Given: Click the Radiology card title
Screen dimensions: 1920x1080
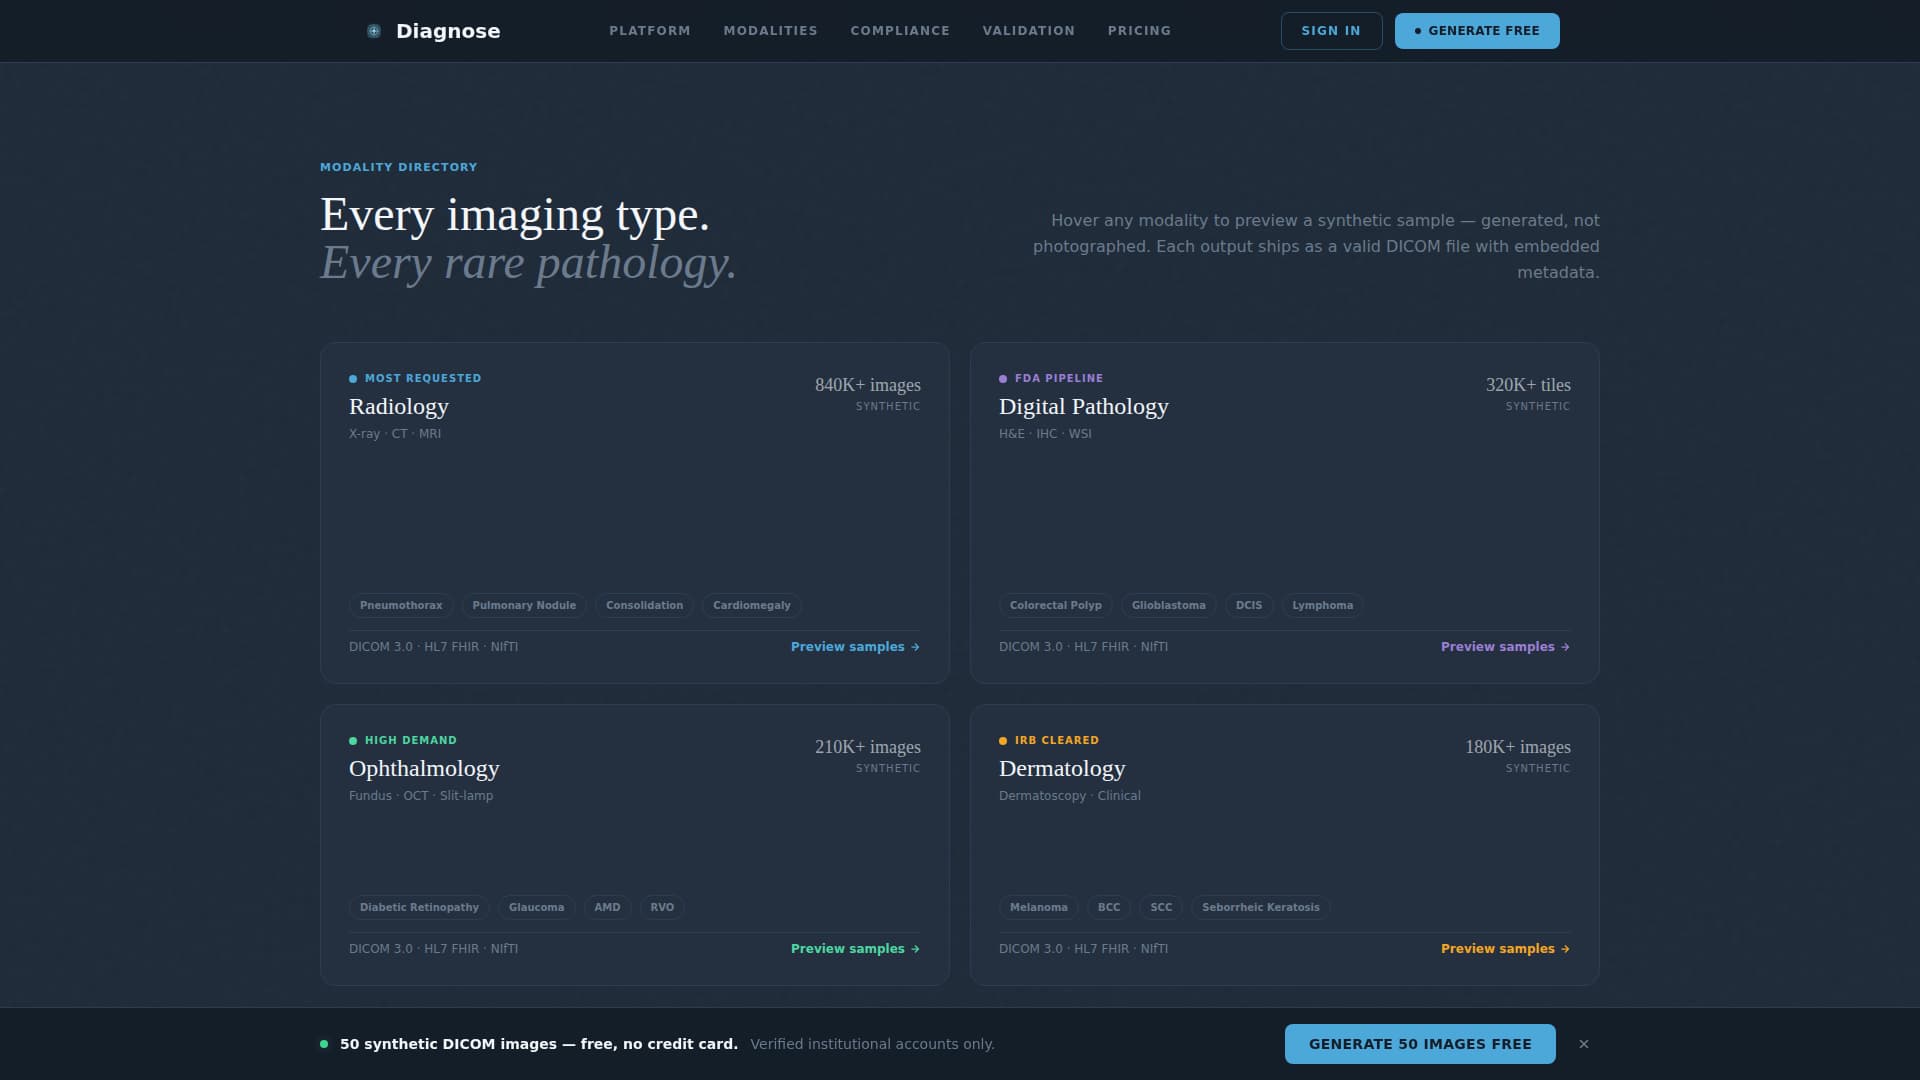Looking at the screenshot, I should pos(399,406).
